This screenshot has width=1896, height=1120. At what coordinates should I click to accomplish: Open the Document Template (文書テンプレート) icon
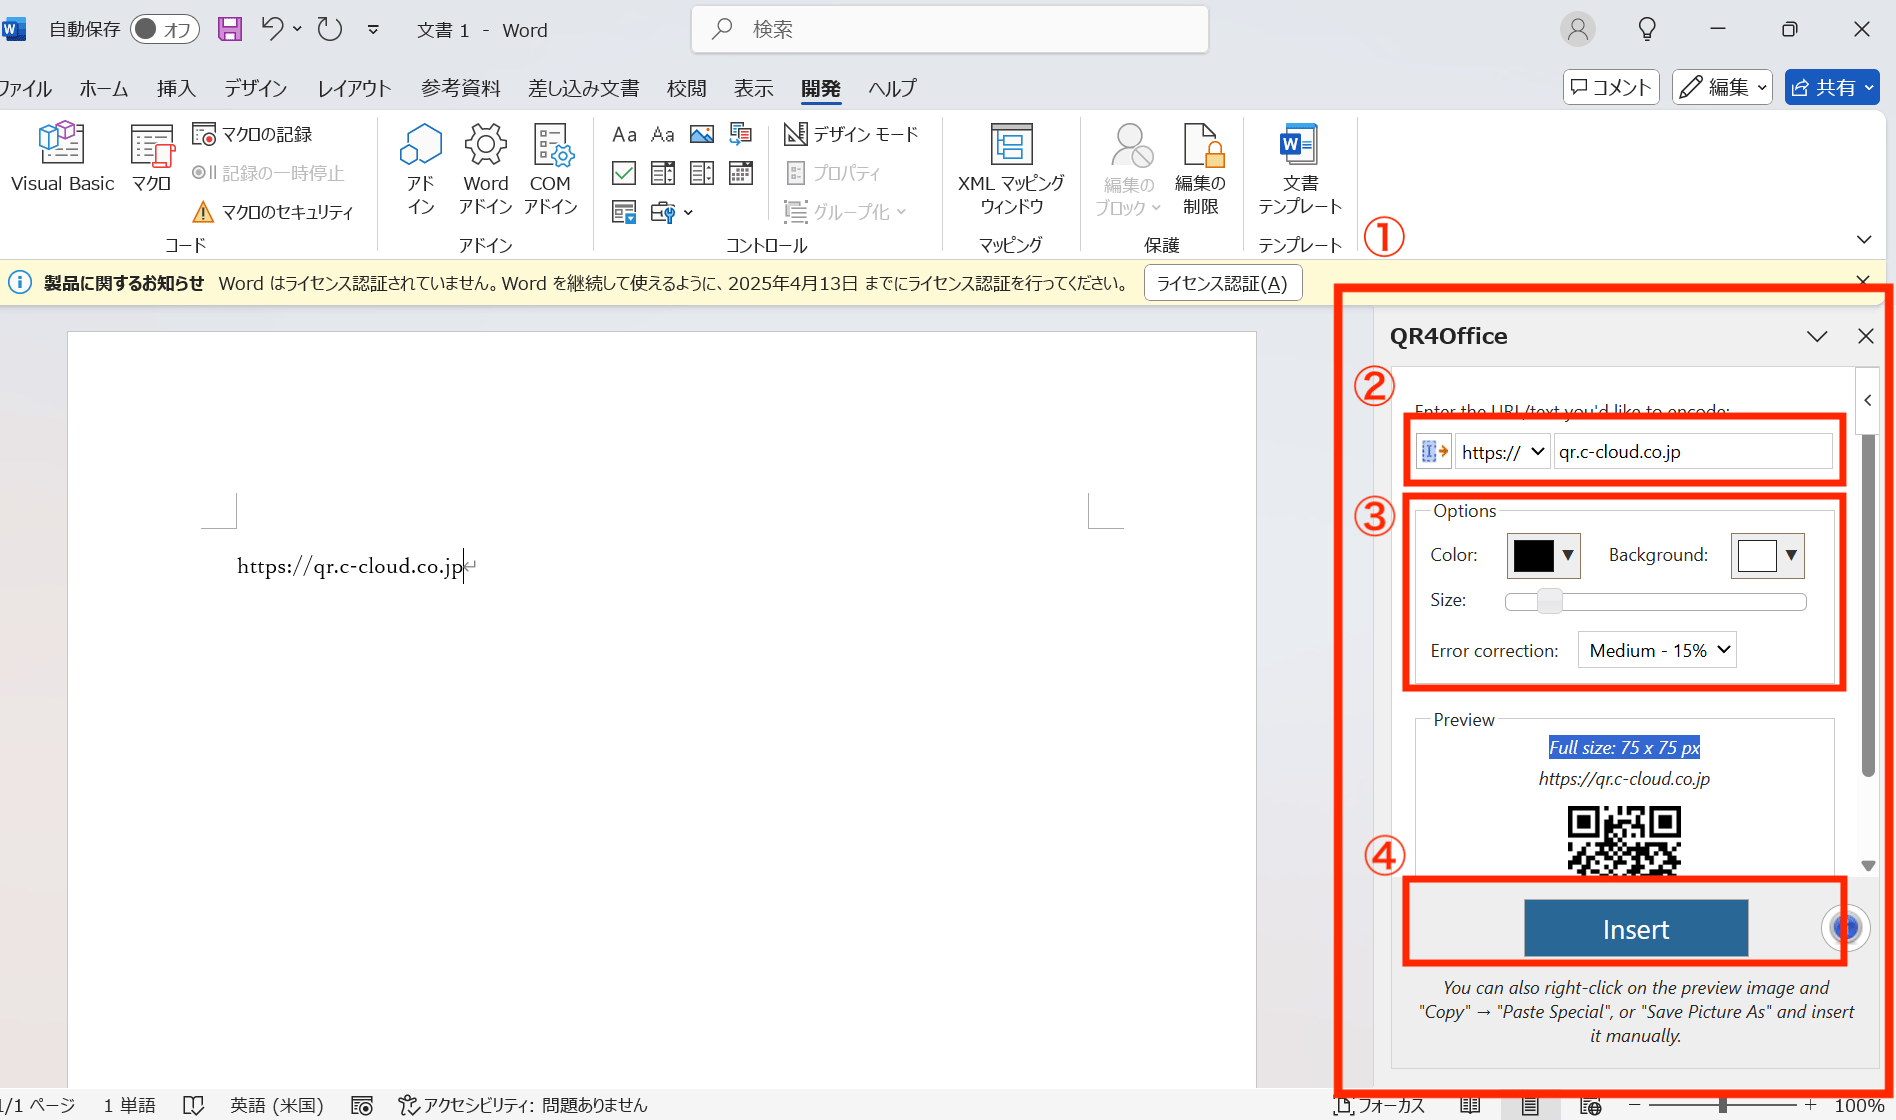click(1298, 168)
